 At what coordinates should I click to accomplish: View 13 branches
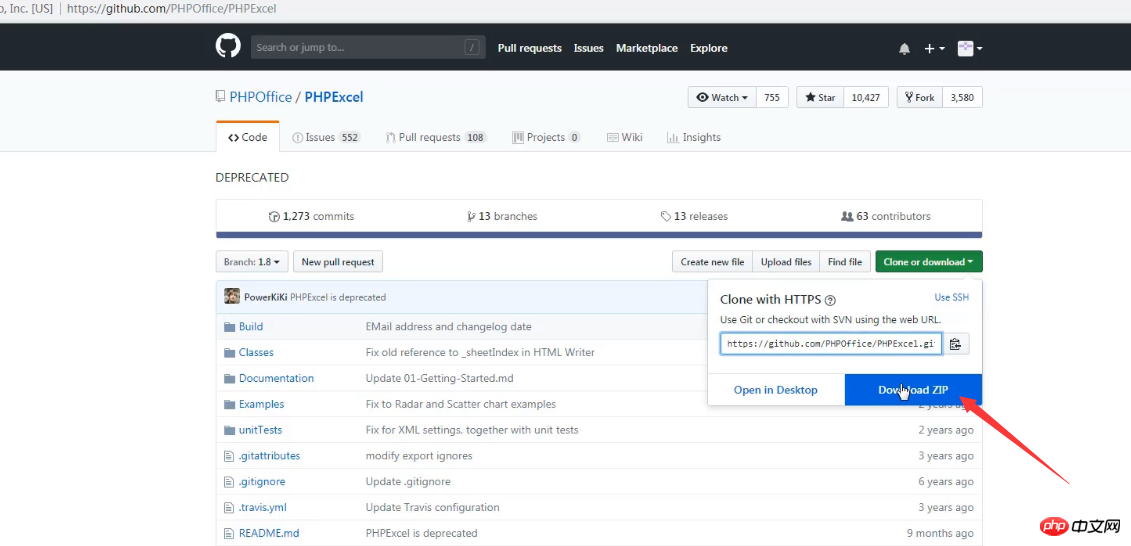pos(502,216)
